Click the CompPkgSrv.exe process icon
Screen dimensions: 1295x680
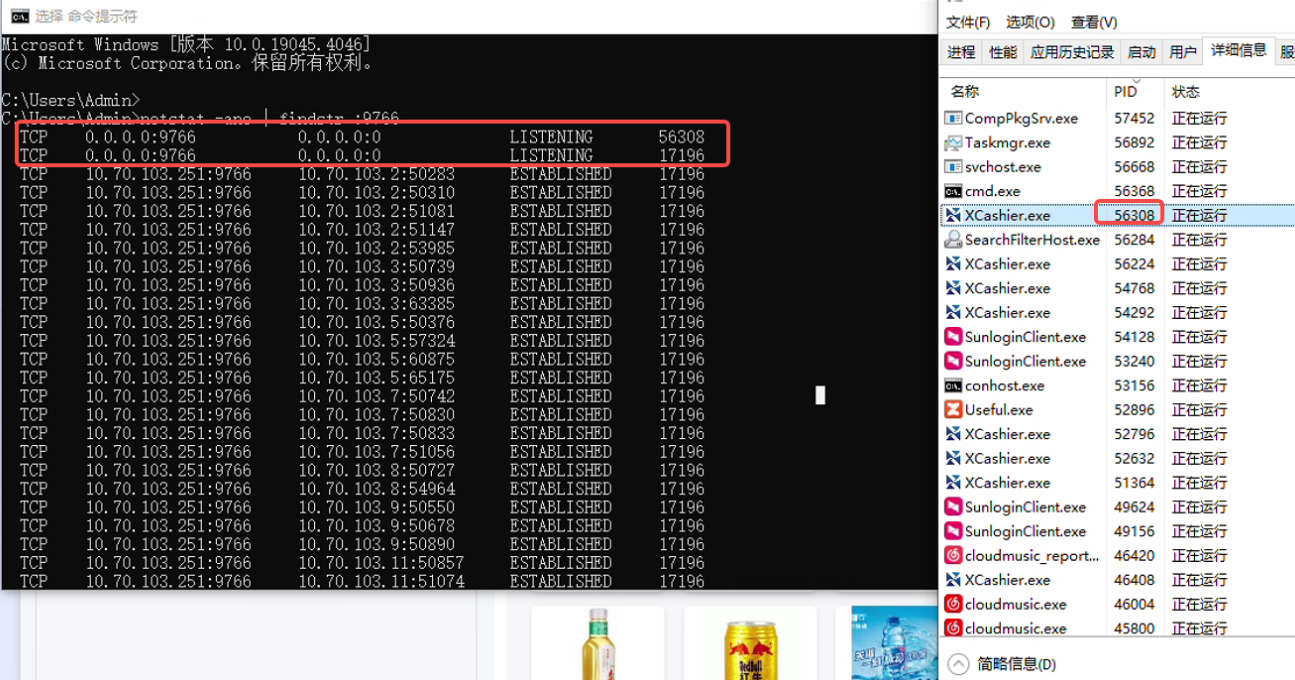click(x=953, y=118)
